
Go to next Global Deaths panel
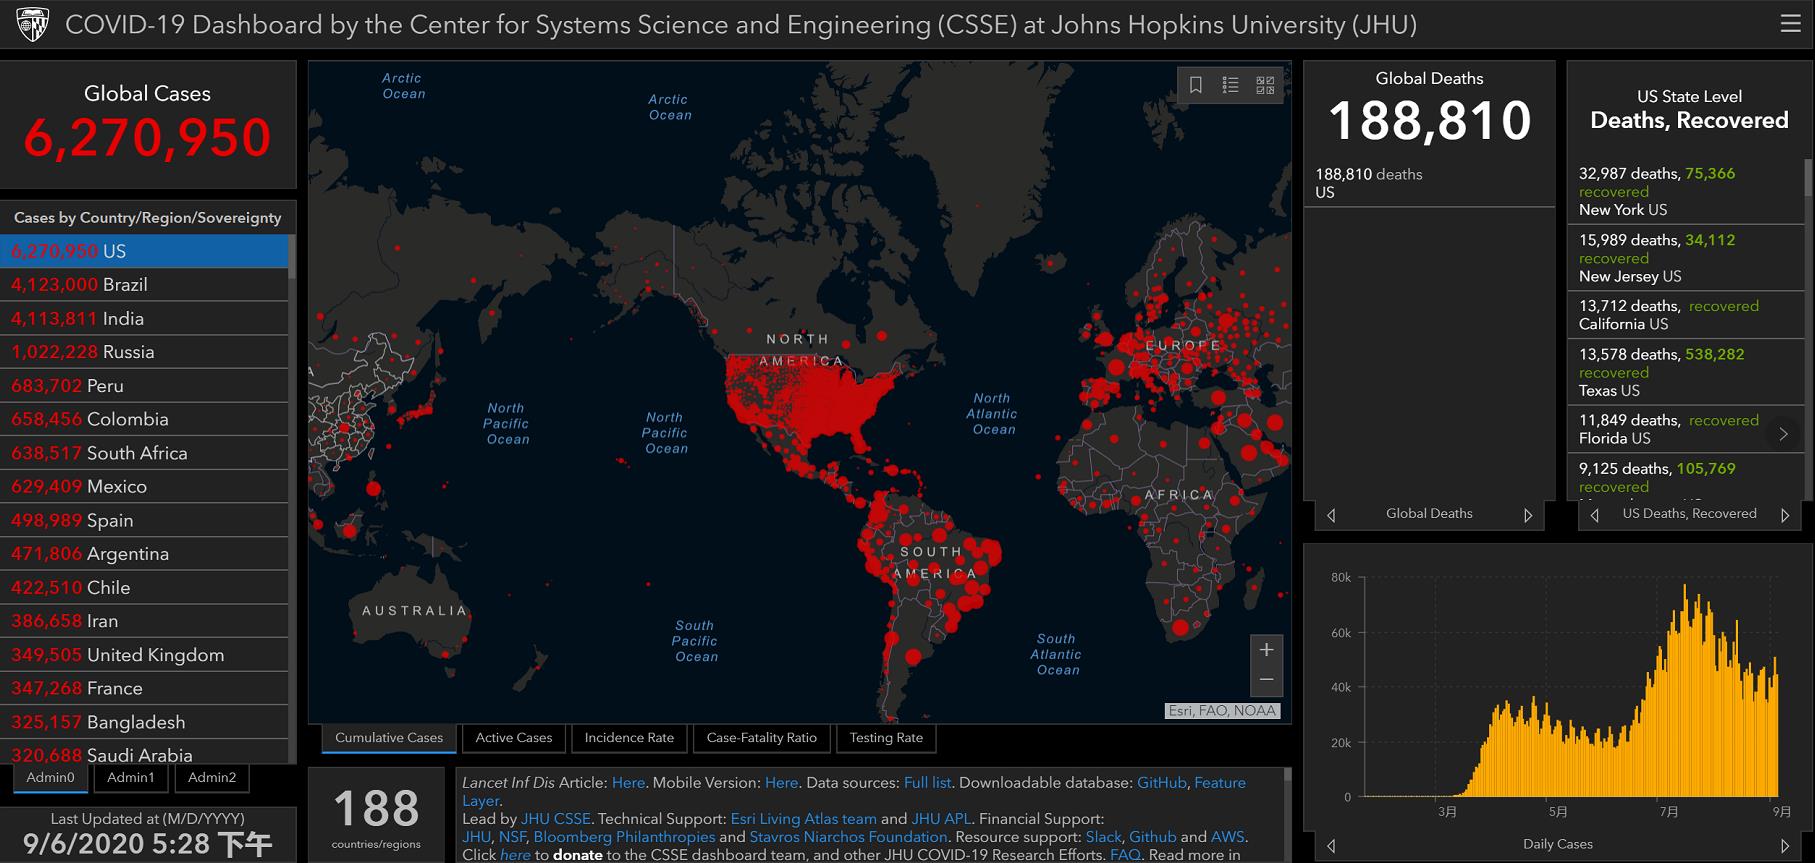(1528, 515)
